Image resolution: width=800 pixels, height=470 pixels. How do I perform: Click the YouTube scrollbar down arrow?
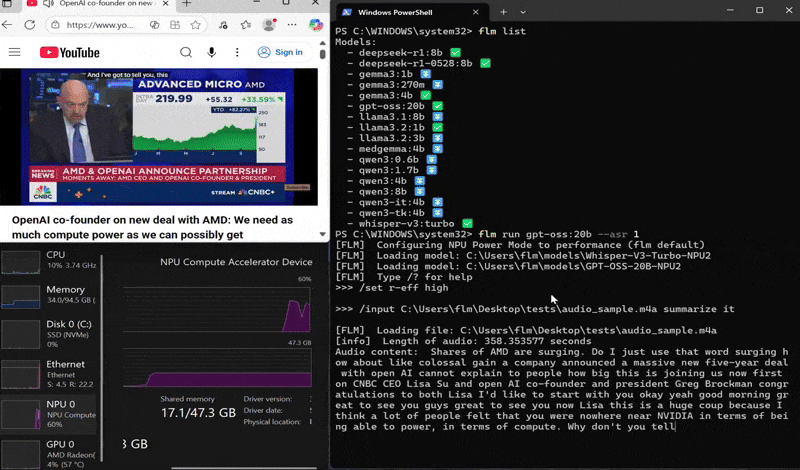point(322,234)
